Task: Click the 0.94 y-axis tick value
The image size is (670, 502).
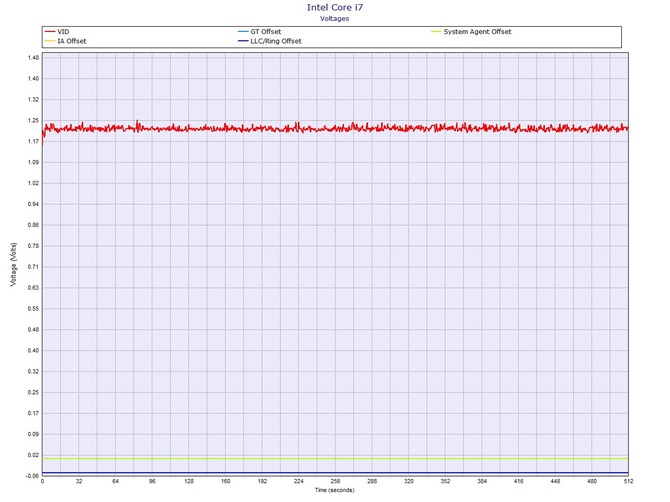Action: coord(33,204)
